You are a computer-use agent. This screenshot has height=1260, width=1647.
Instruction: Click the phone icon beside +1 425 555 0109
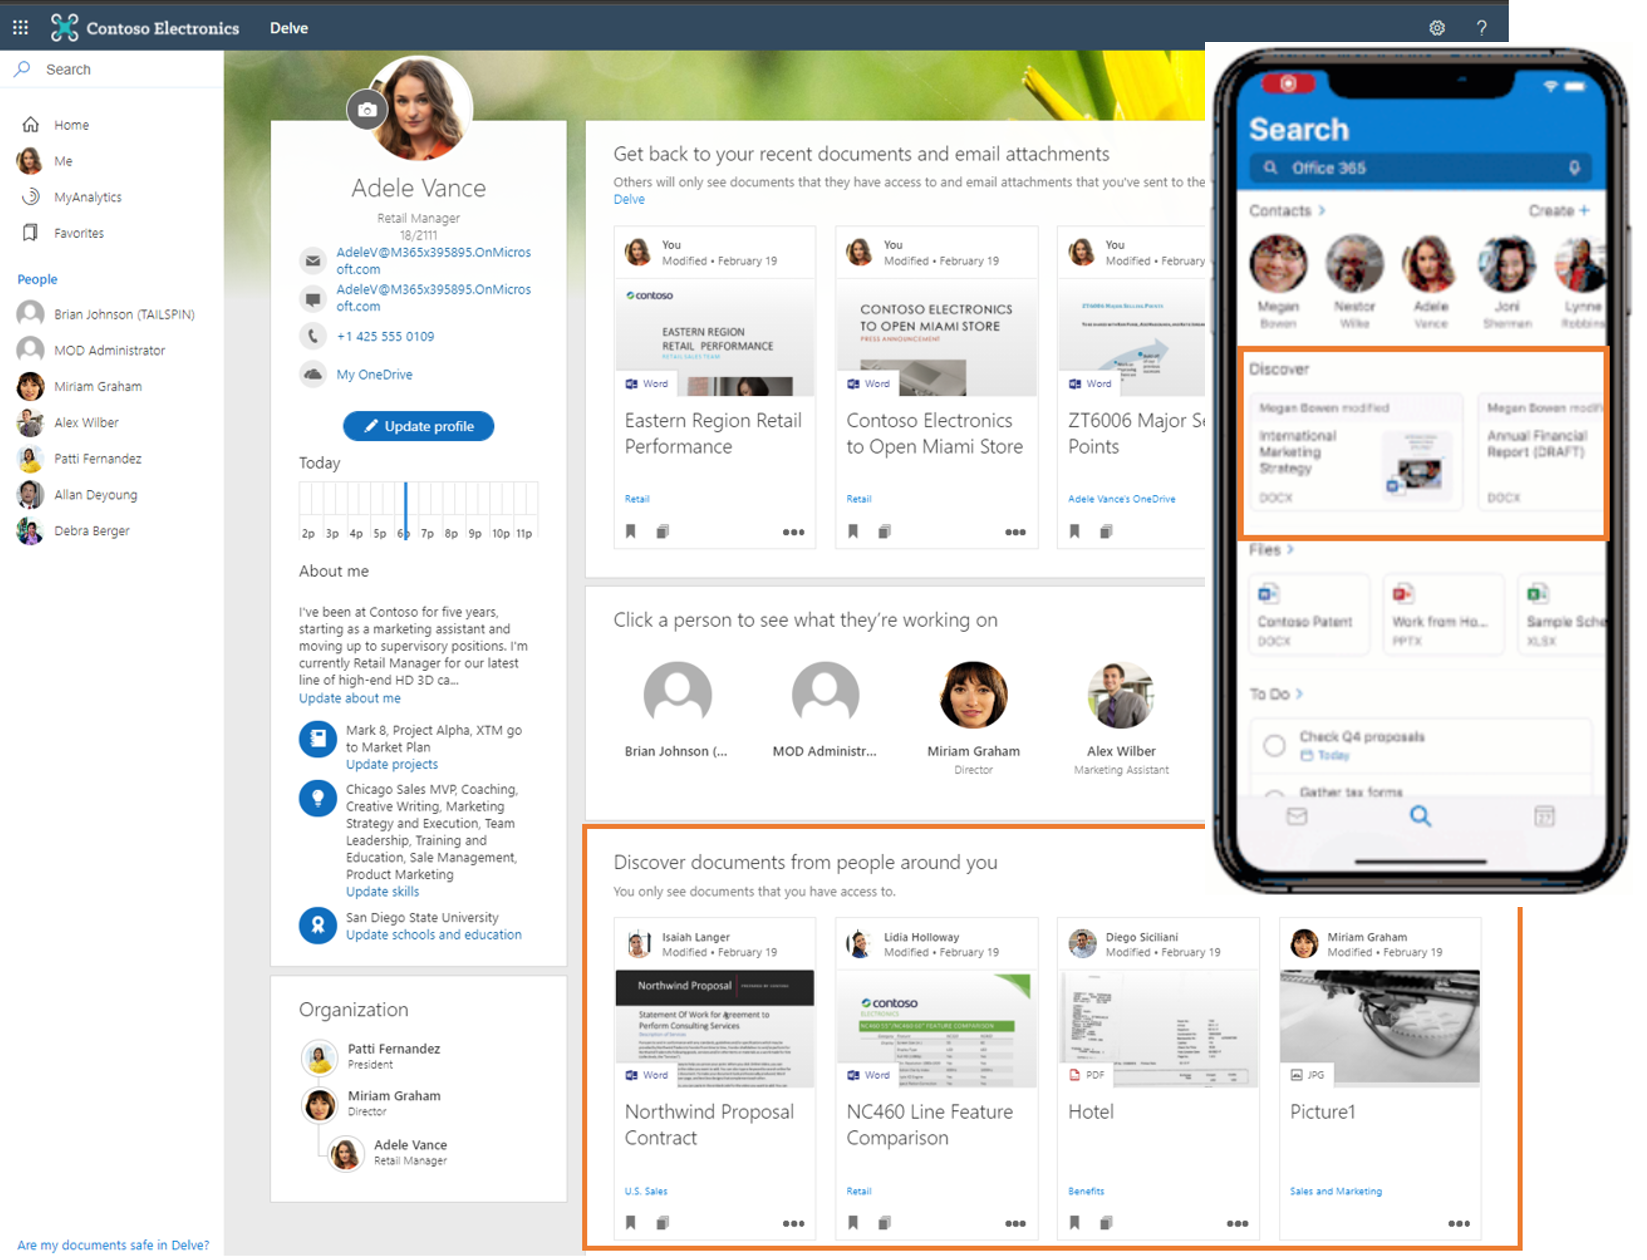313,336
